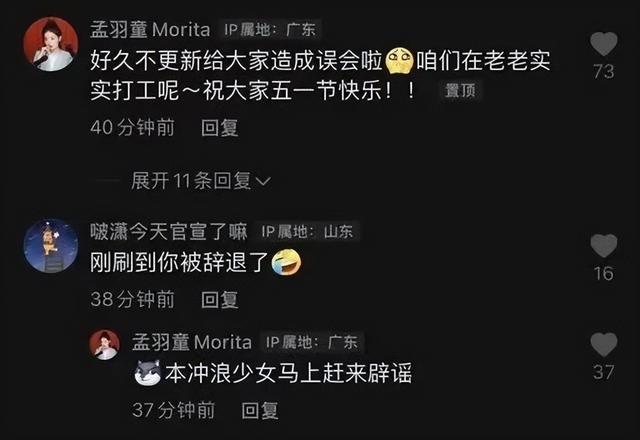Click the IP属地: 山东 label
This screenshot has width=640, height=440.
[307, 232]
